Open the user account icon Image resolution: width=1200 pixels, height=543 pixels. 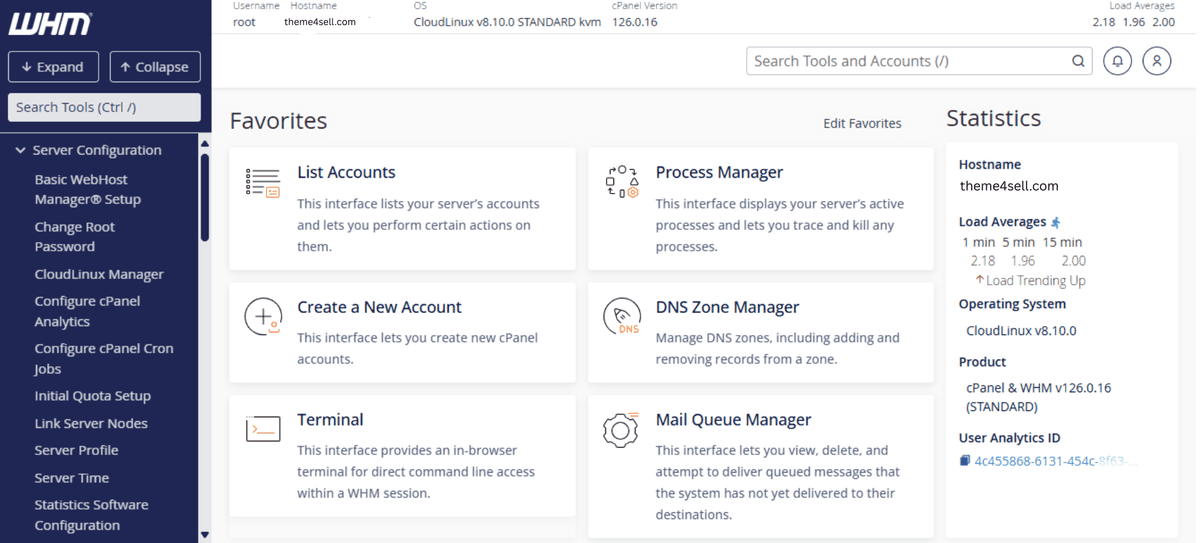1157,61
